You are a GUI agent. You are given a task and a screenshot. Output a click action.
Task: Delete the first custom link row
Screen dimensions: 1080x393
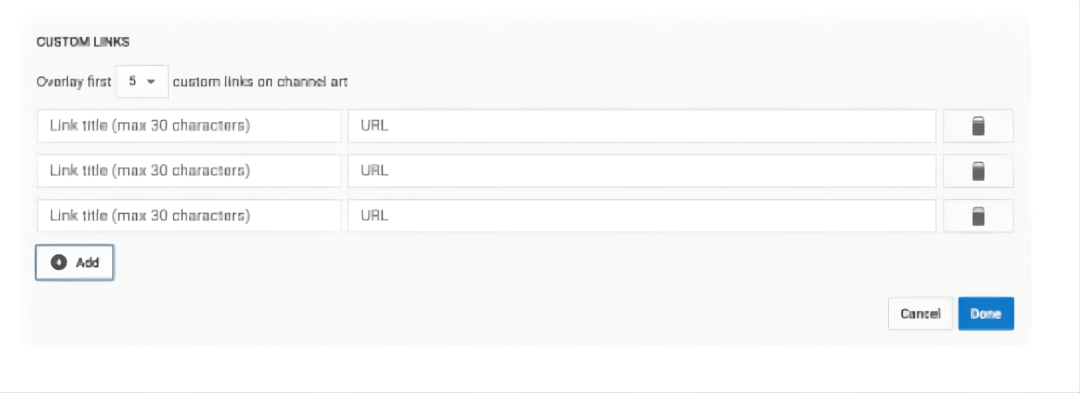(x=977, y=126)
